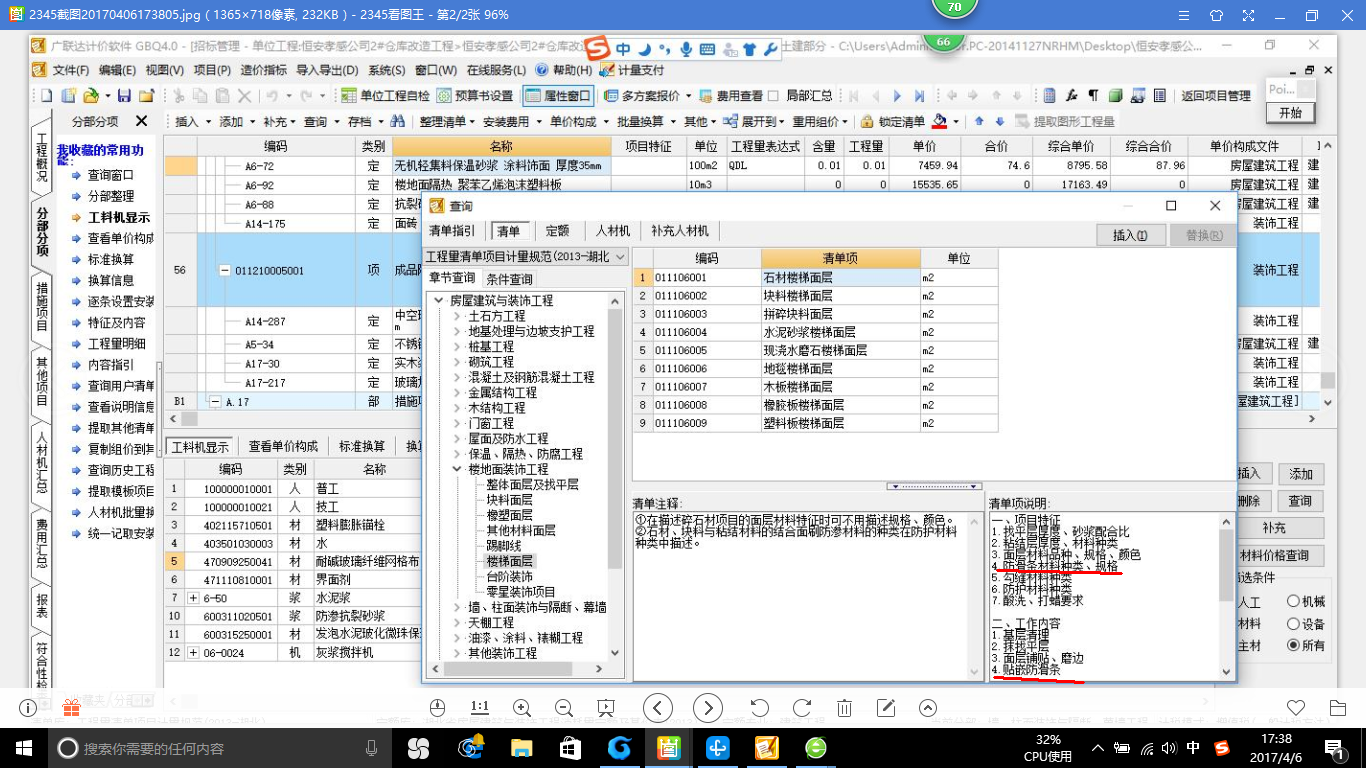Open 预算书设置 settings
Screen dimensions: 1366x768
coord(475,96)
